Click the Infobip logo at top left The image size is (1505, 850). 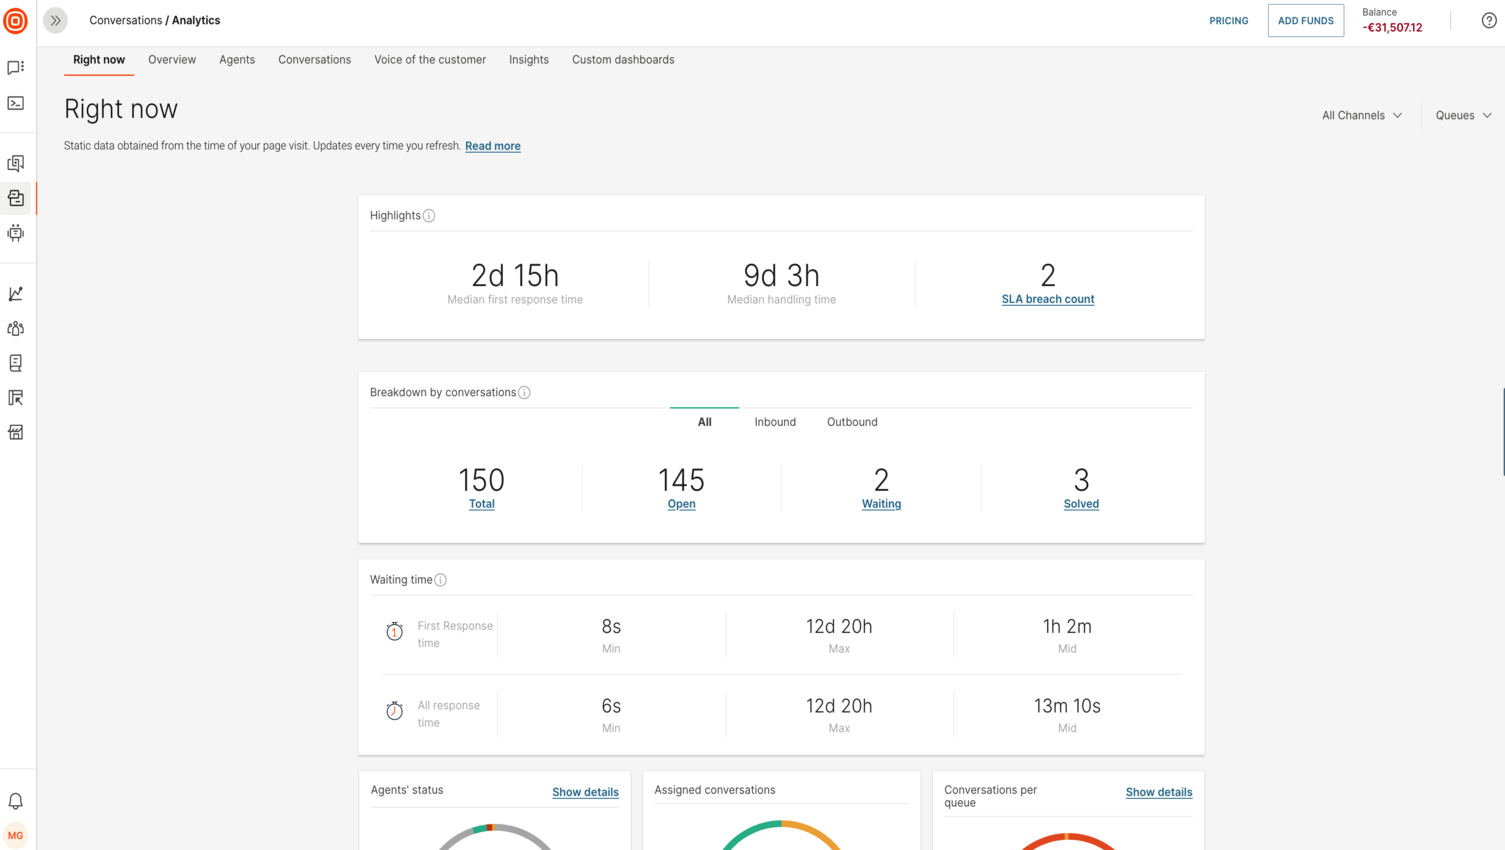click(15, 20)
